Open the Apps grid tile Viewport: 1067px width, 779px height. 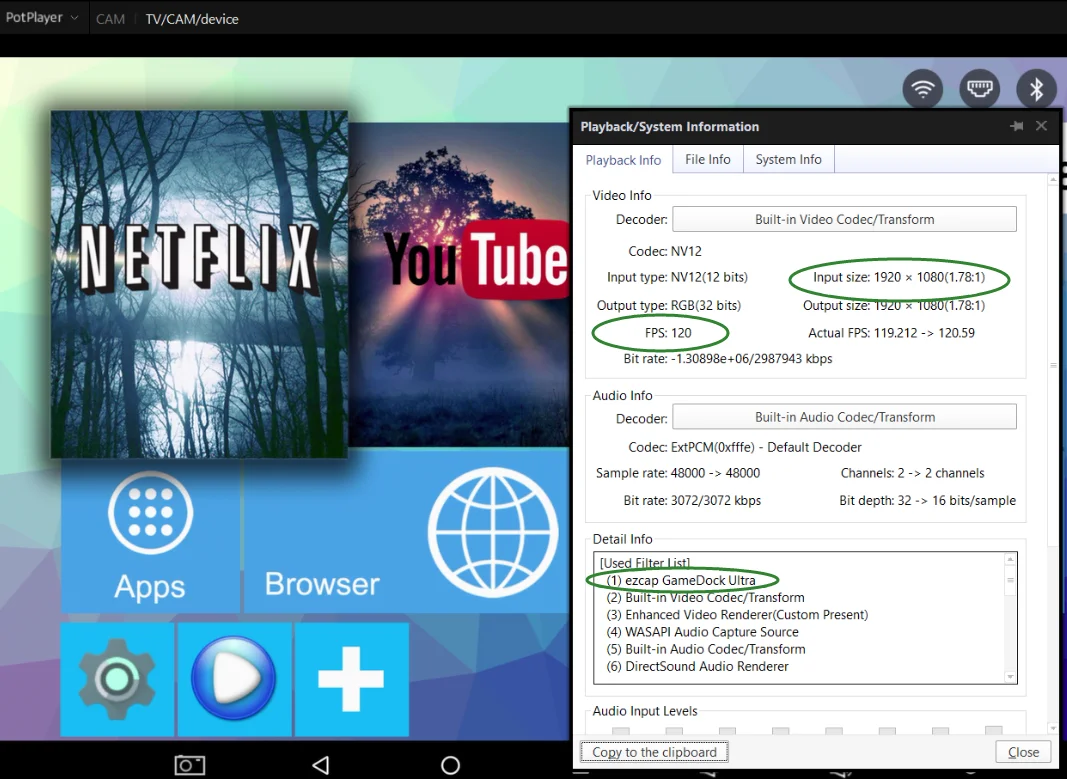(150, 535)
